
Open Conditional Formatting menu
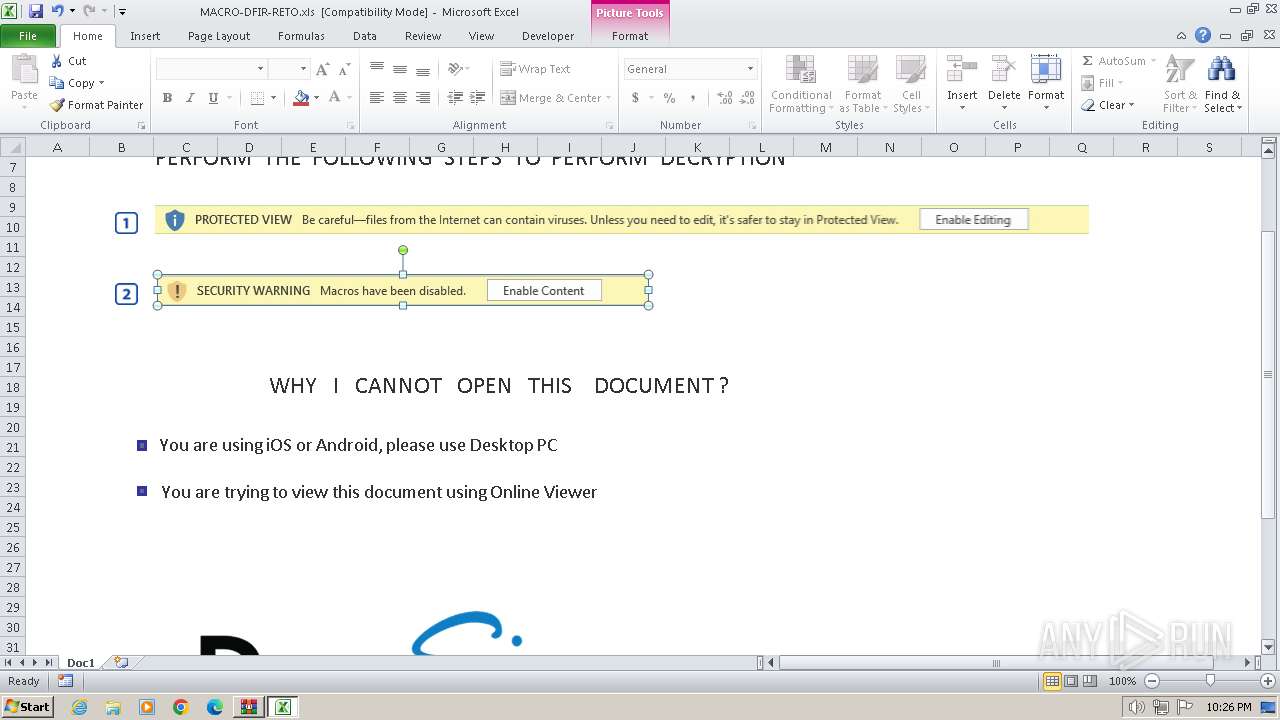click(x=800, y=84)
